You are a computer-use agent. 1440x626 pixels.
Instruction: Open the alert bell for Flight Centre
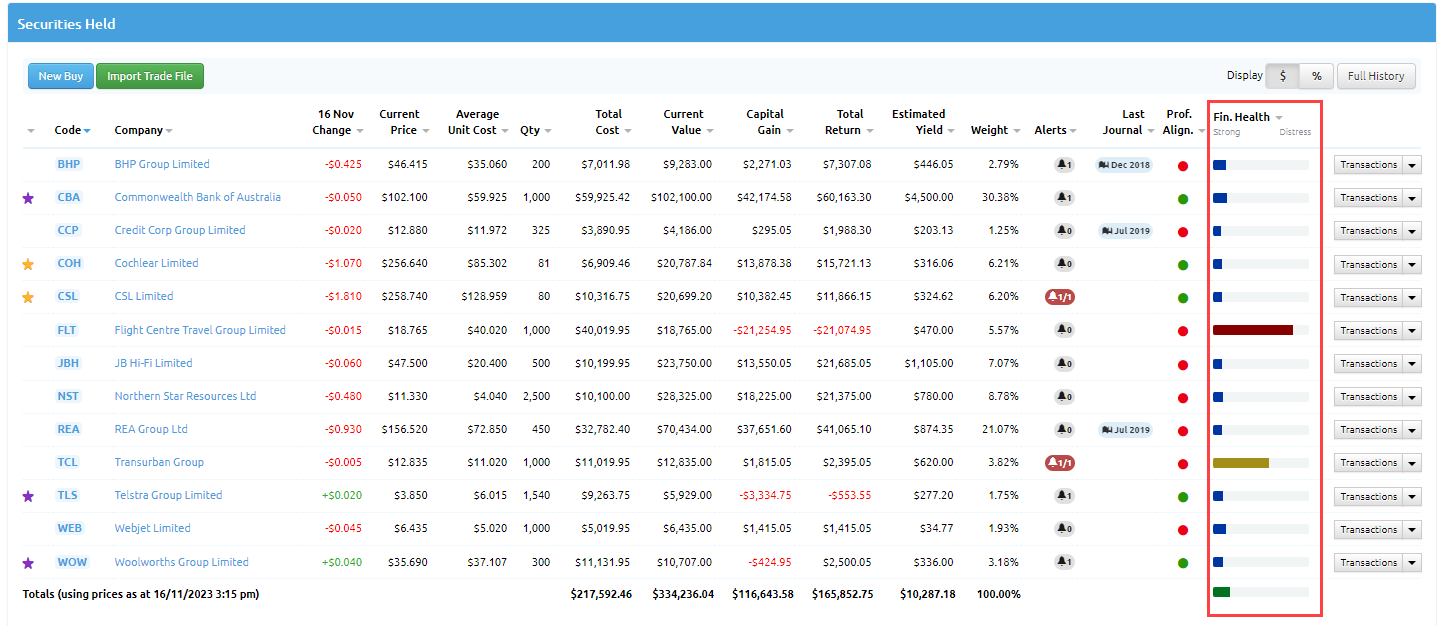click(1064, 330)
